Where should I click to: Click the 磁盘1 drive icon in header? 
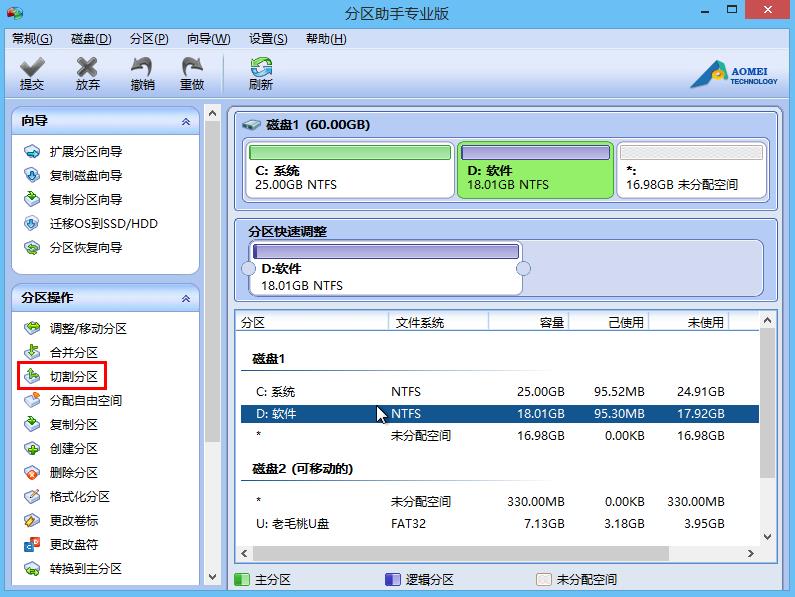pos(251,124)
